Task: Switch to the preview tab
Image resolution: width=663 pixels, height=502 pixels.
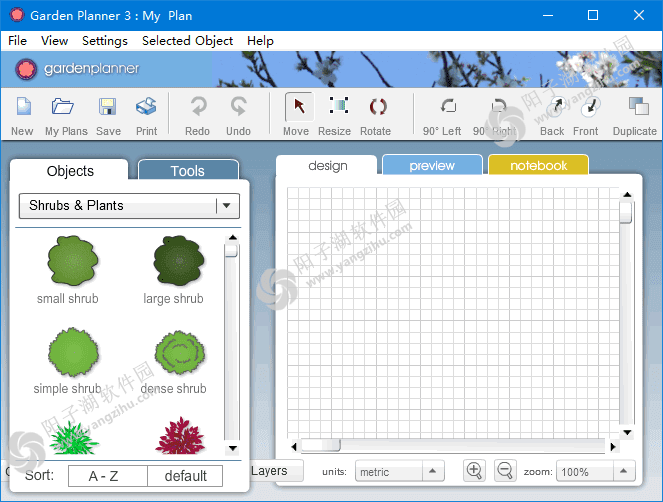Action: click(432, 165)
